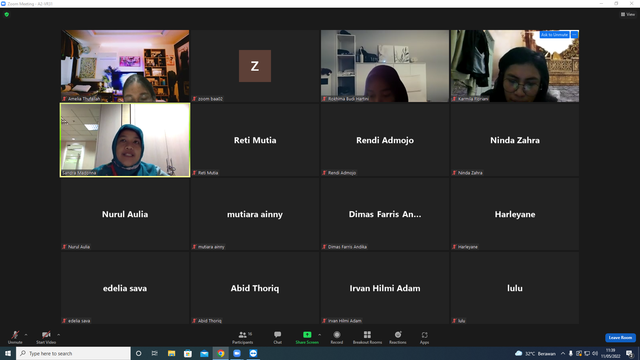Open audio options arrow beside Unmute
640x360 pixels.
(26, 335)
